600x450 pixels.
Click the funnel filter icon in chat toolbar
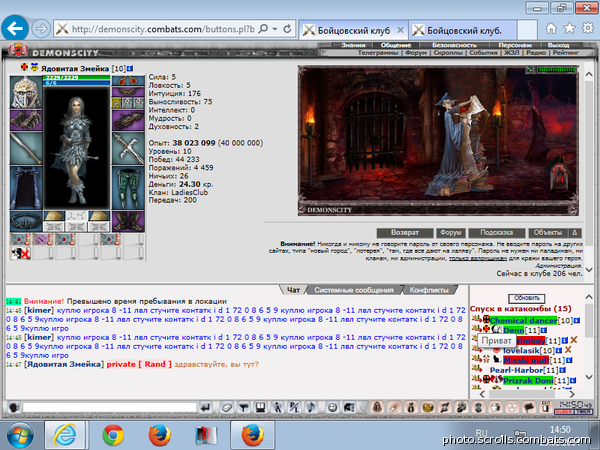pyautogui.click(x=243, y=408)
